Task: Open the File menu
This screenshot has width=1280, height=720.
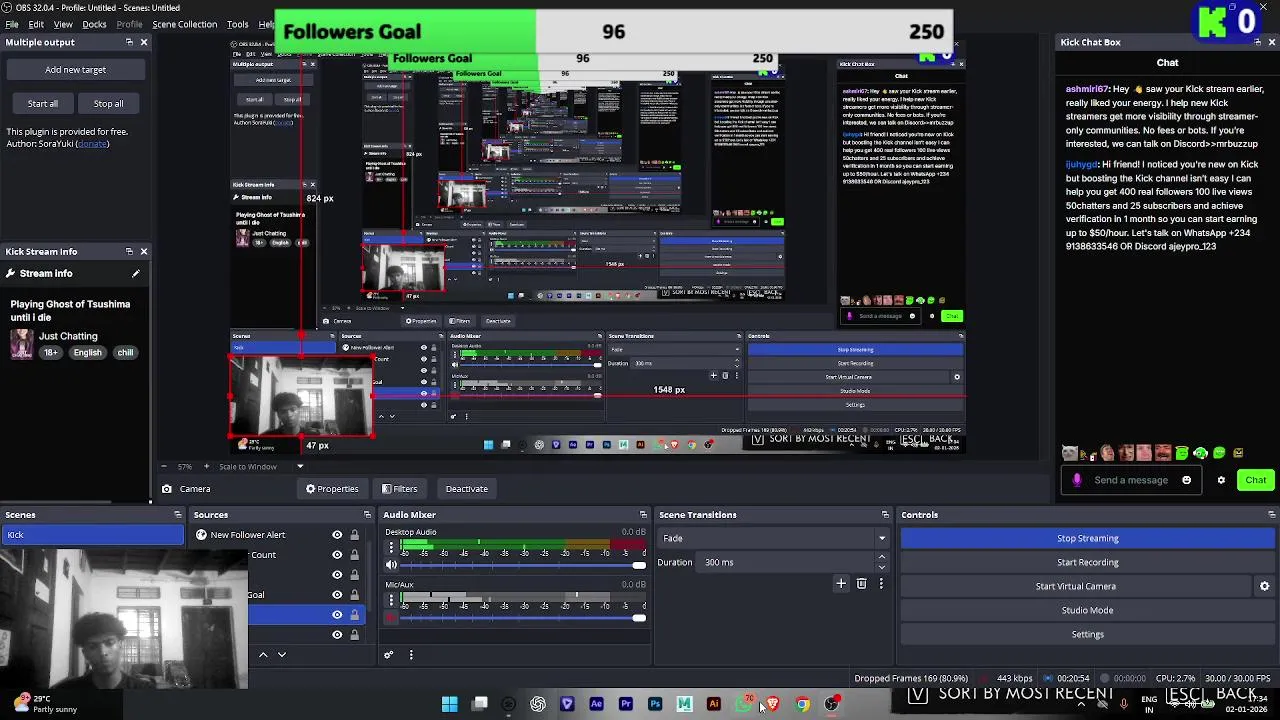Action: click(x=12, y=24)
